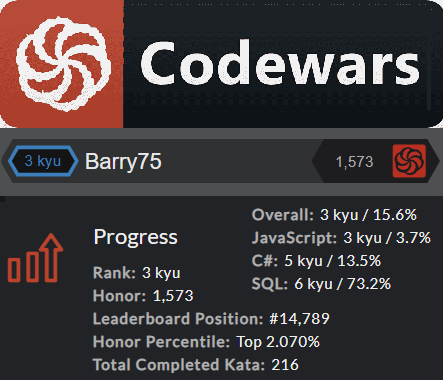Viewport: 443px width, 380px height.
Task: Click the small red Codewars badge icon
Action: tap(409, 161)
